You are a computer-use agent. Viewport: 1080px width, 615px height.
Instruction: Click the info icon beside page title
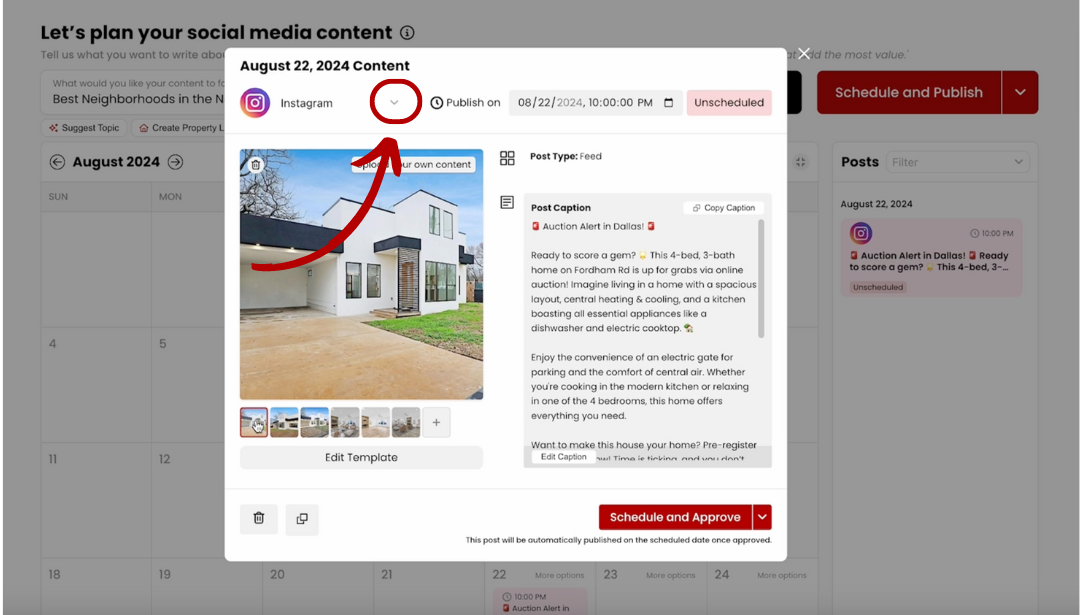pyautogui.click(x=407, y=32)
